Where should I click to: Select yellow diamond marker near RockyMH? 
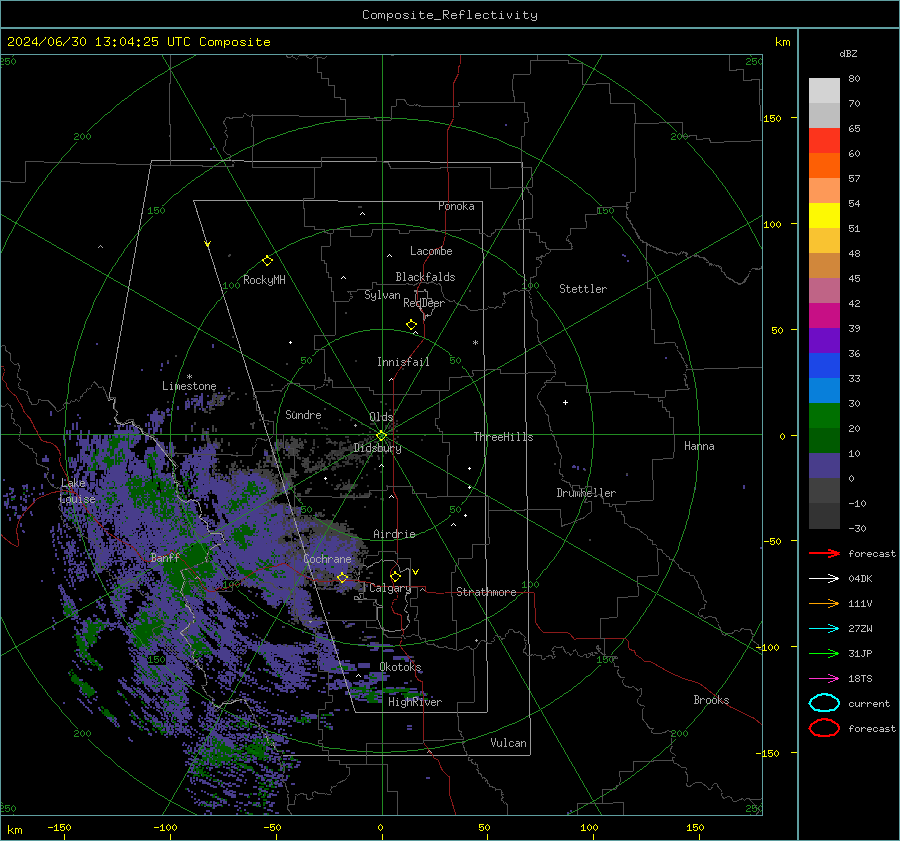coord(267,261)
